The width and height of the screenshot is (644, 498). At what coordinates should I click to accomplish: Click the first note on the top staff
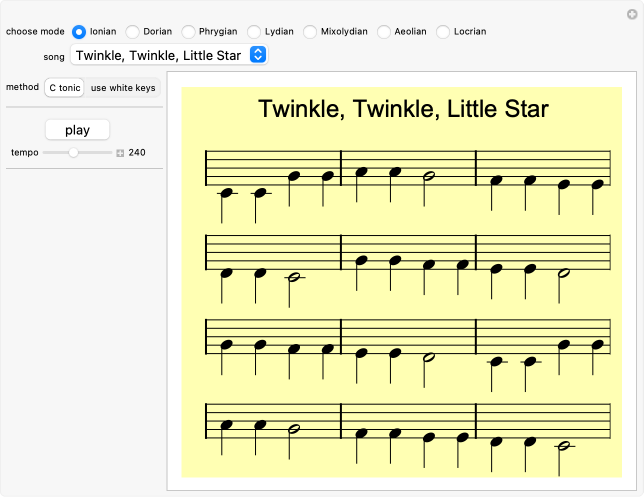[x=227, y=192]
